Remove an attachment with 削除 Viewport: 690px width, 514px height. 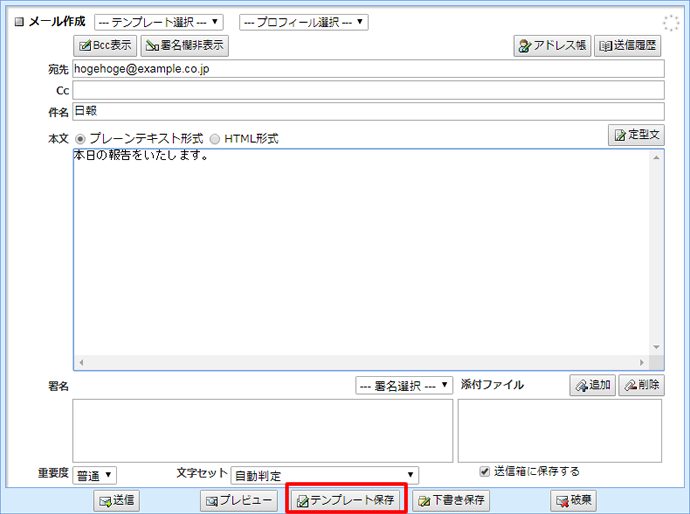[641, 385]
